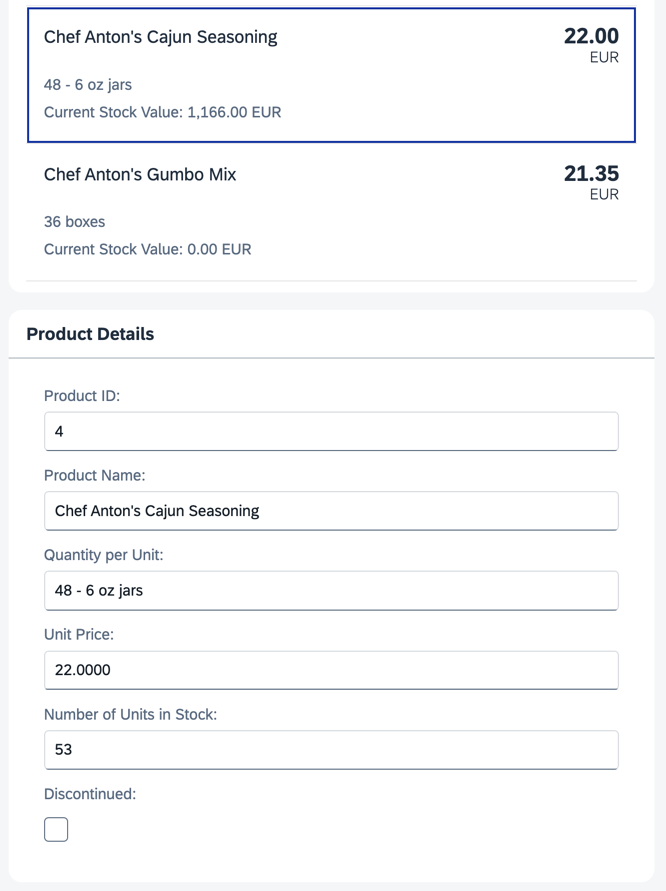Click the Product ID input field

pos(331,431)
